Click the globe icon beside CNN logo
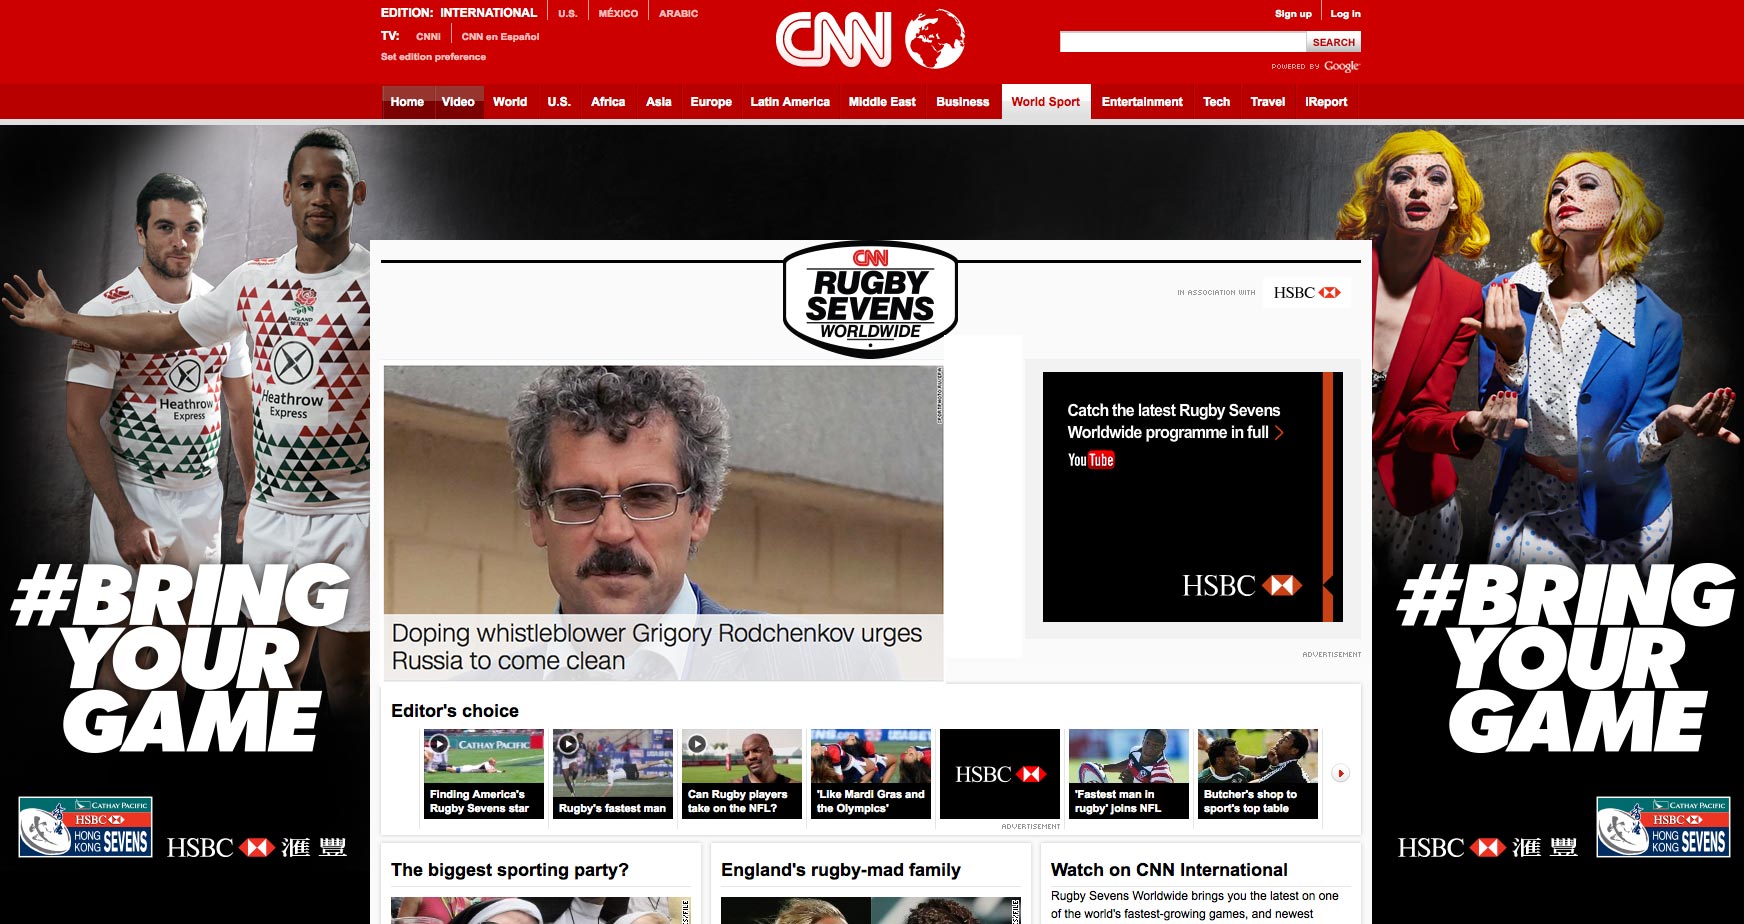The width and height of the screenshot is (1744, 924). (935, 40)
